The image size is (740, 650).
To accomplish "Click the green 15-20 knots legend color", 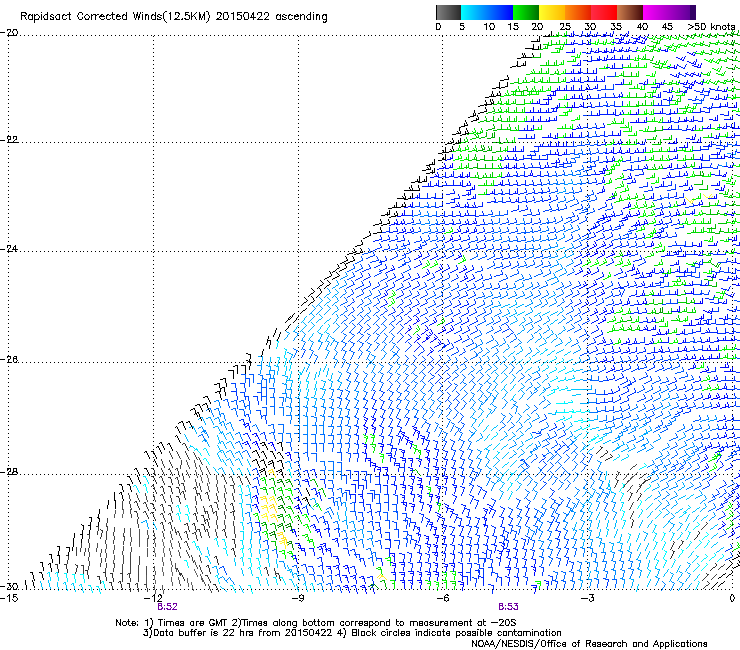I will coord(526,12).
